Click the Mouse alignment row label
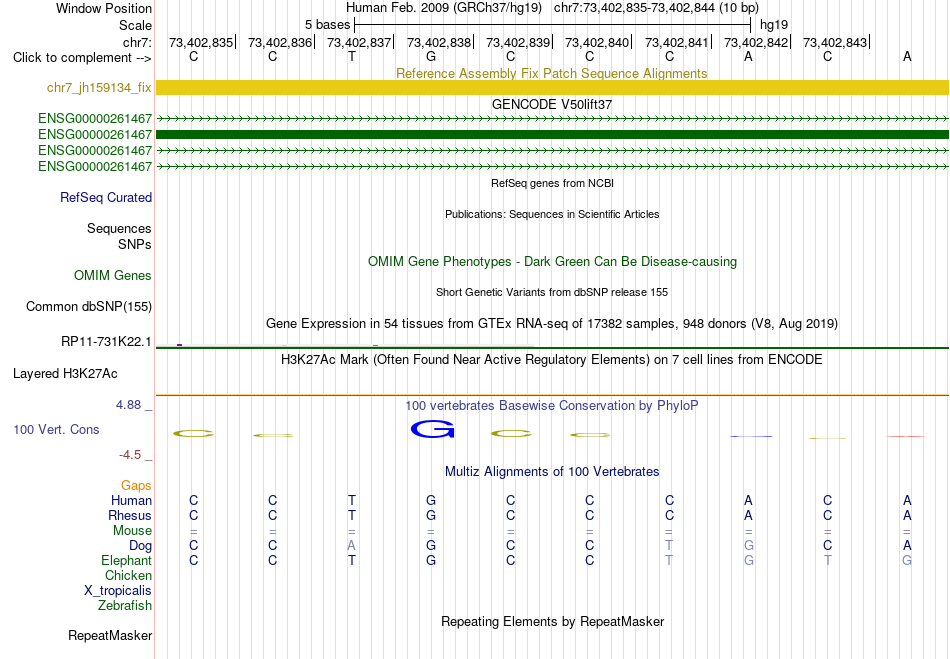The width and height of the screenshot is (950, 659). [132, 531]
